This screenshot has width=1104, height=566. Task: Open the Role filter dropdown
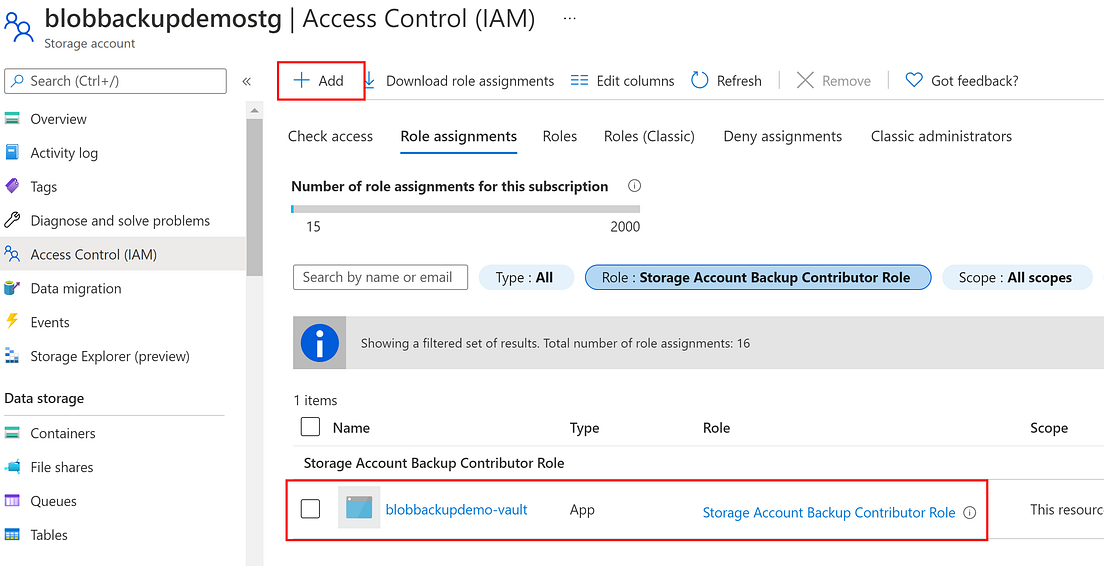click(757, 278)
